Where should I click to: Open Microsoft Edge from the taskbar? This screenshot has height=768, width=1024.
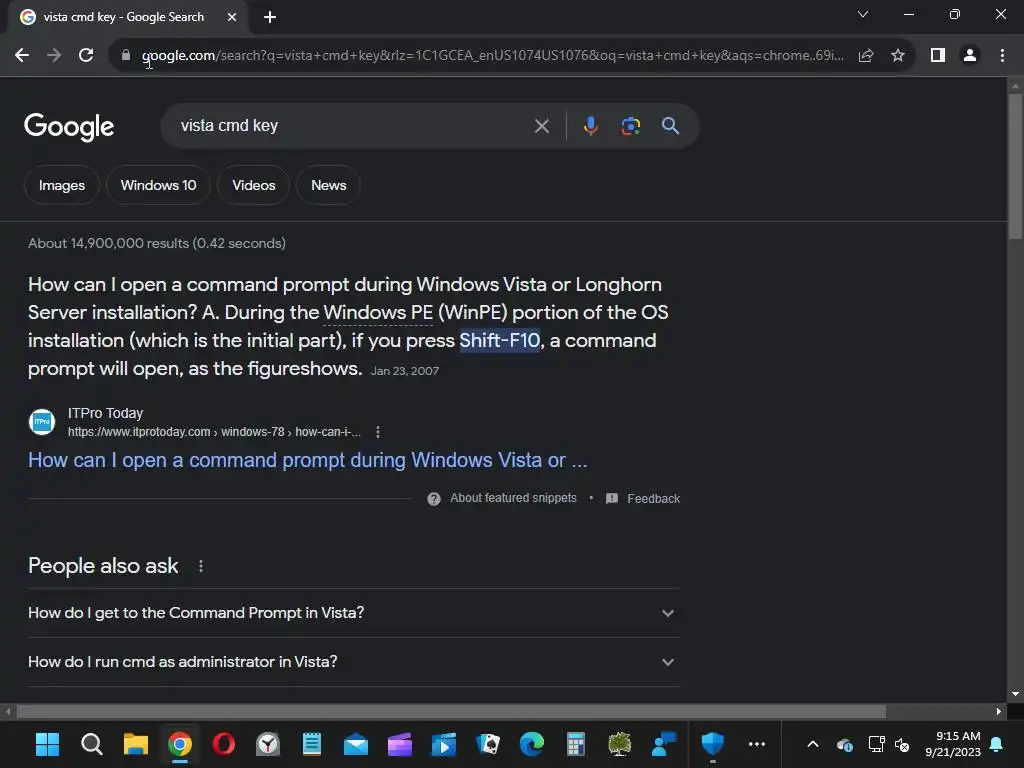point(532,744)
